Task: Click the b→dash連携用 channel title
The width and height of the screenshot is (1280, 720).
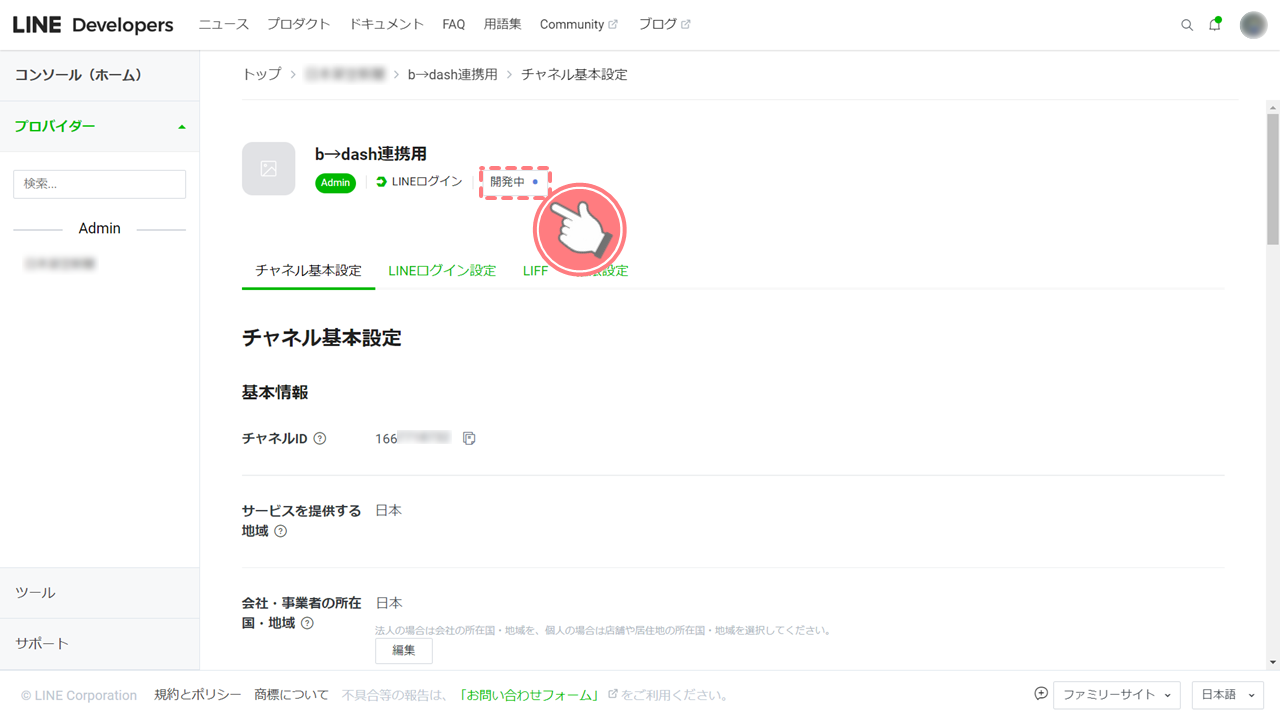Action: tap(371, 154)
